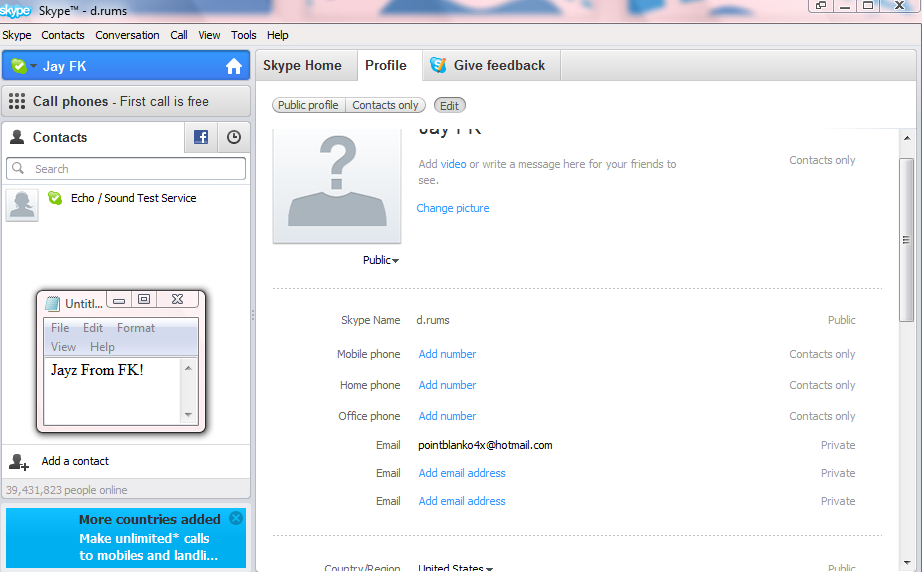Click the Edit profile button
Screen dimensions: 922x572
(x=449, y=106)
